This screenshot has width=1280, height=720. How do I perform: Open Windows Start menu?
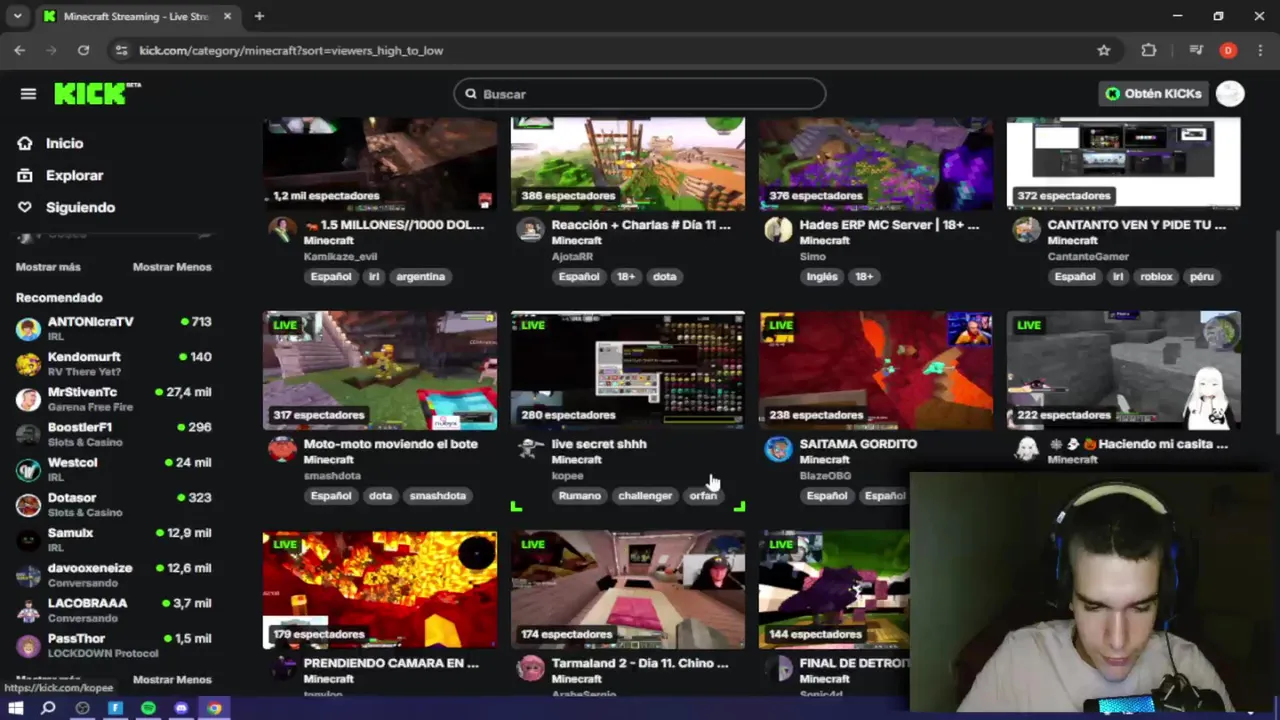click(x=16, y=708)
